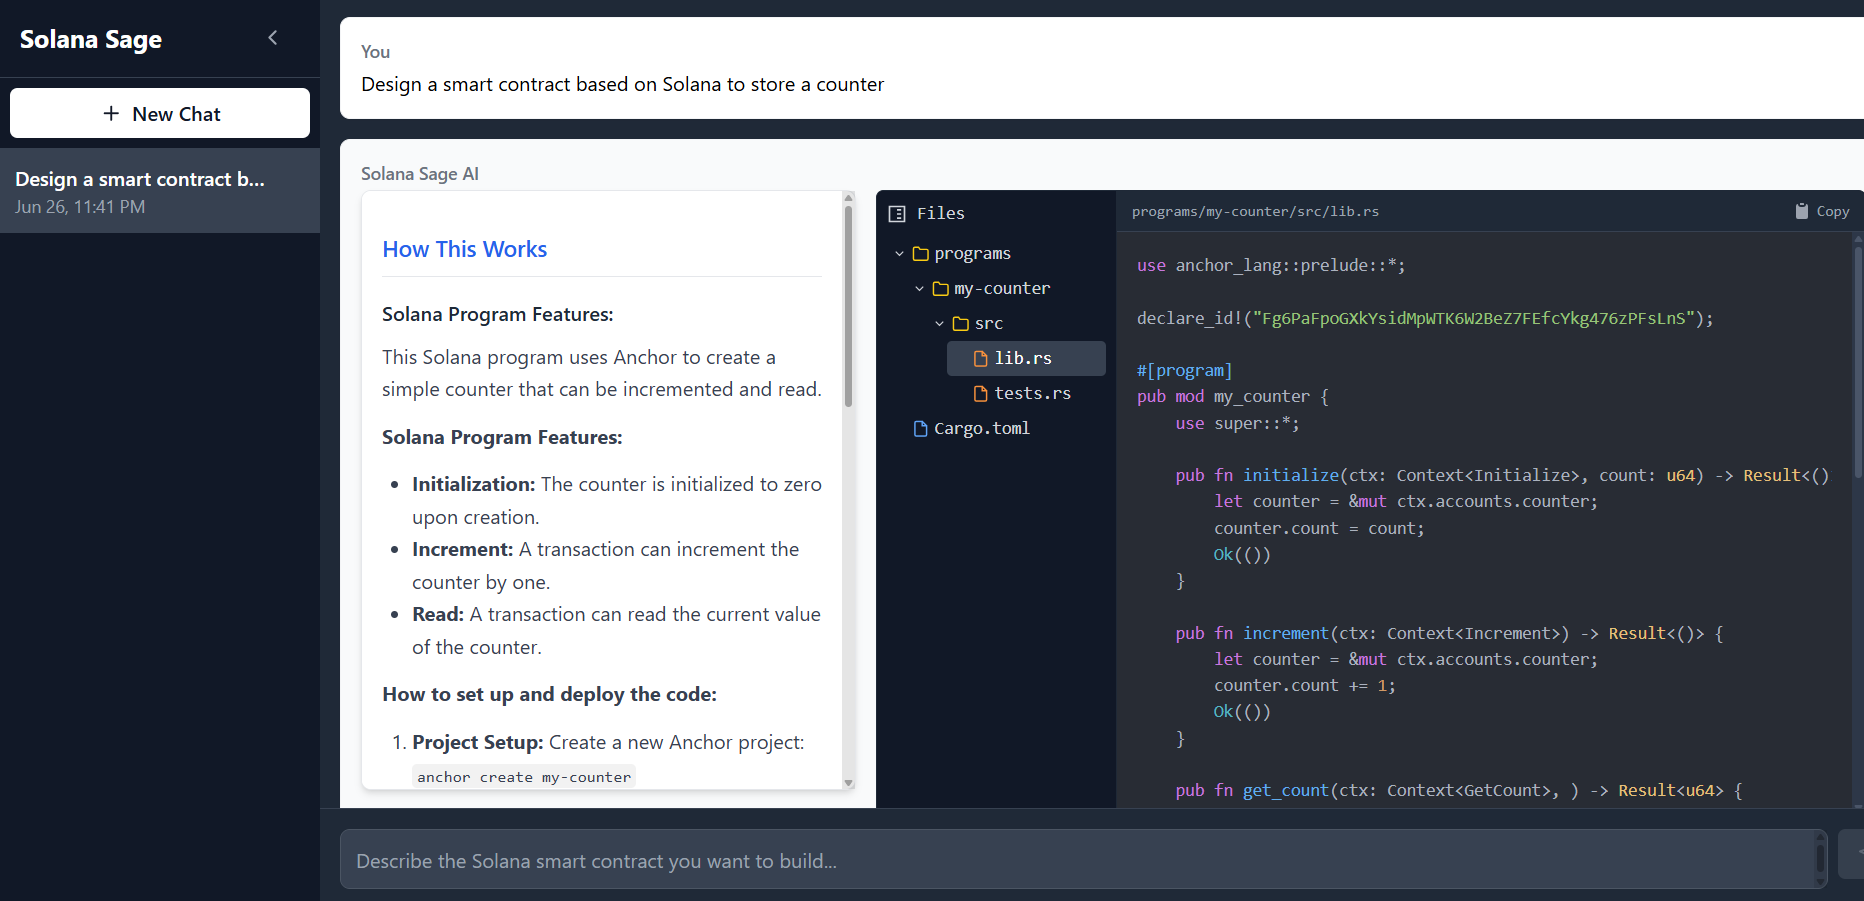Collapse the my-counter folder chevron
Screen dimensions: 1864x901
tap(919, 289)
